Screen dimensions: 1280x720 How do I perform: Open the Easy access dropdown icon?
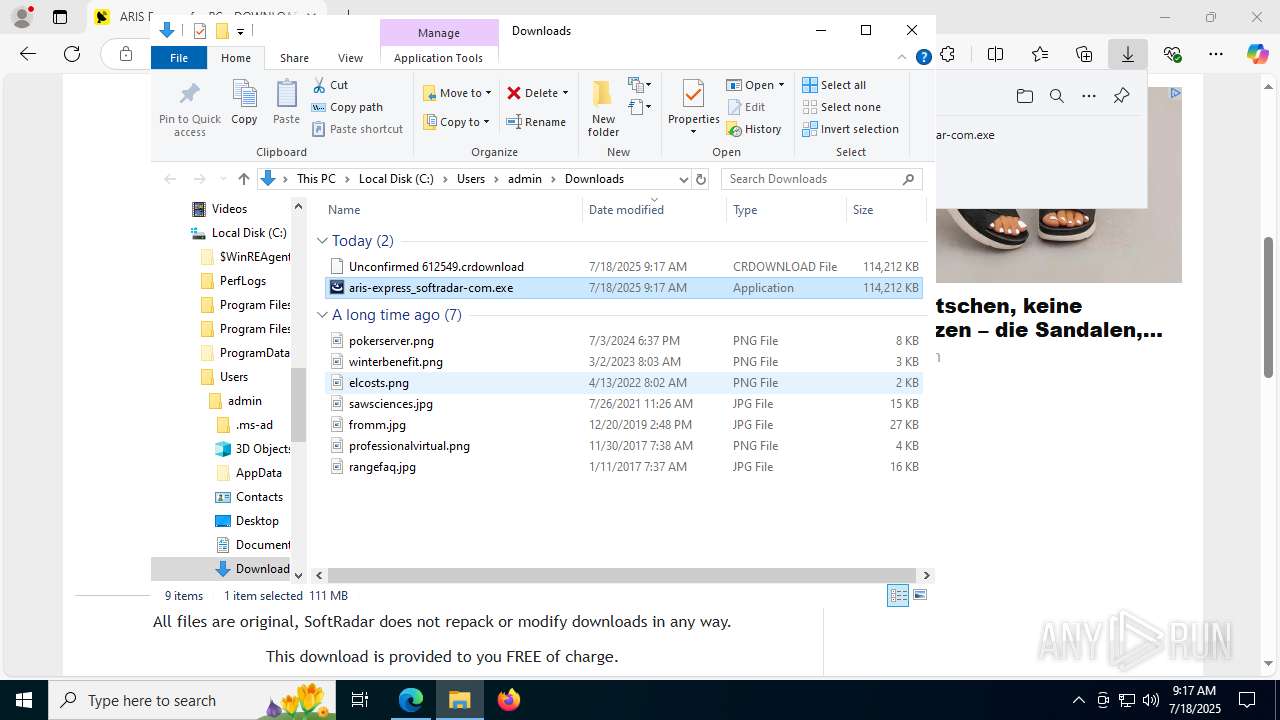point(640,107)
